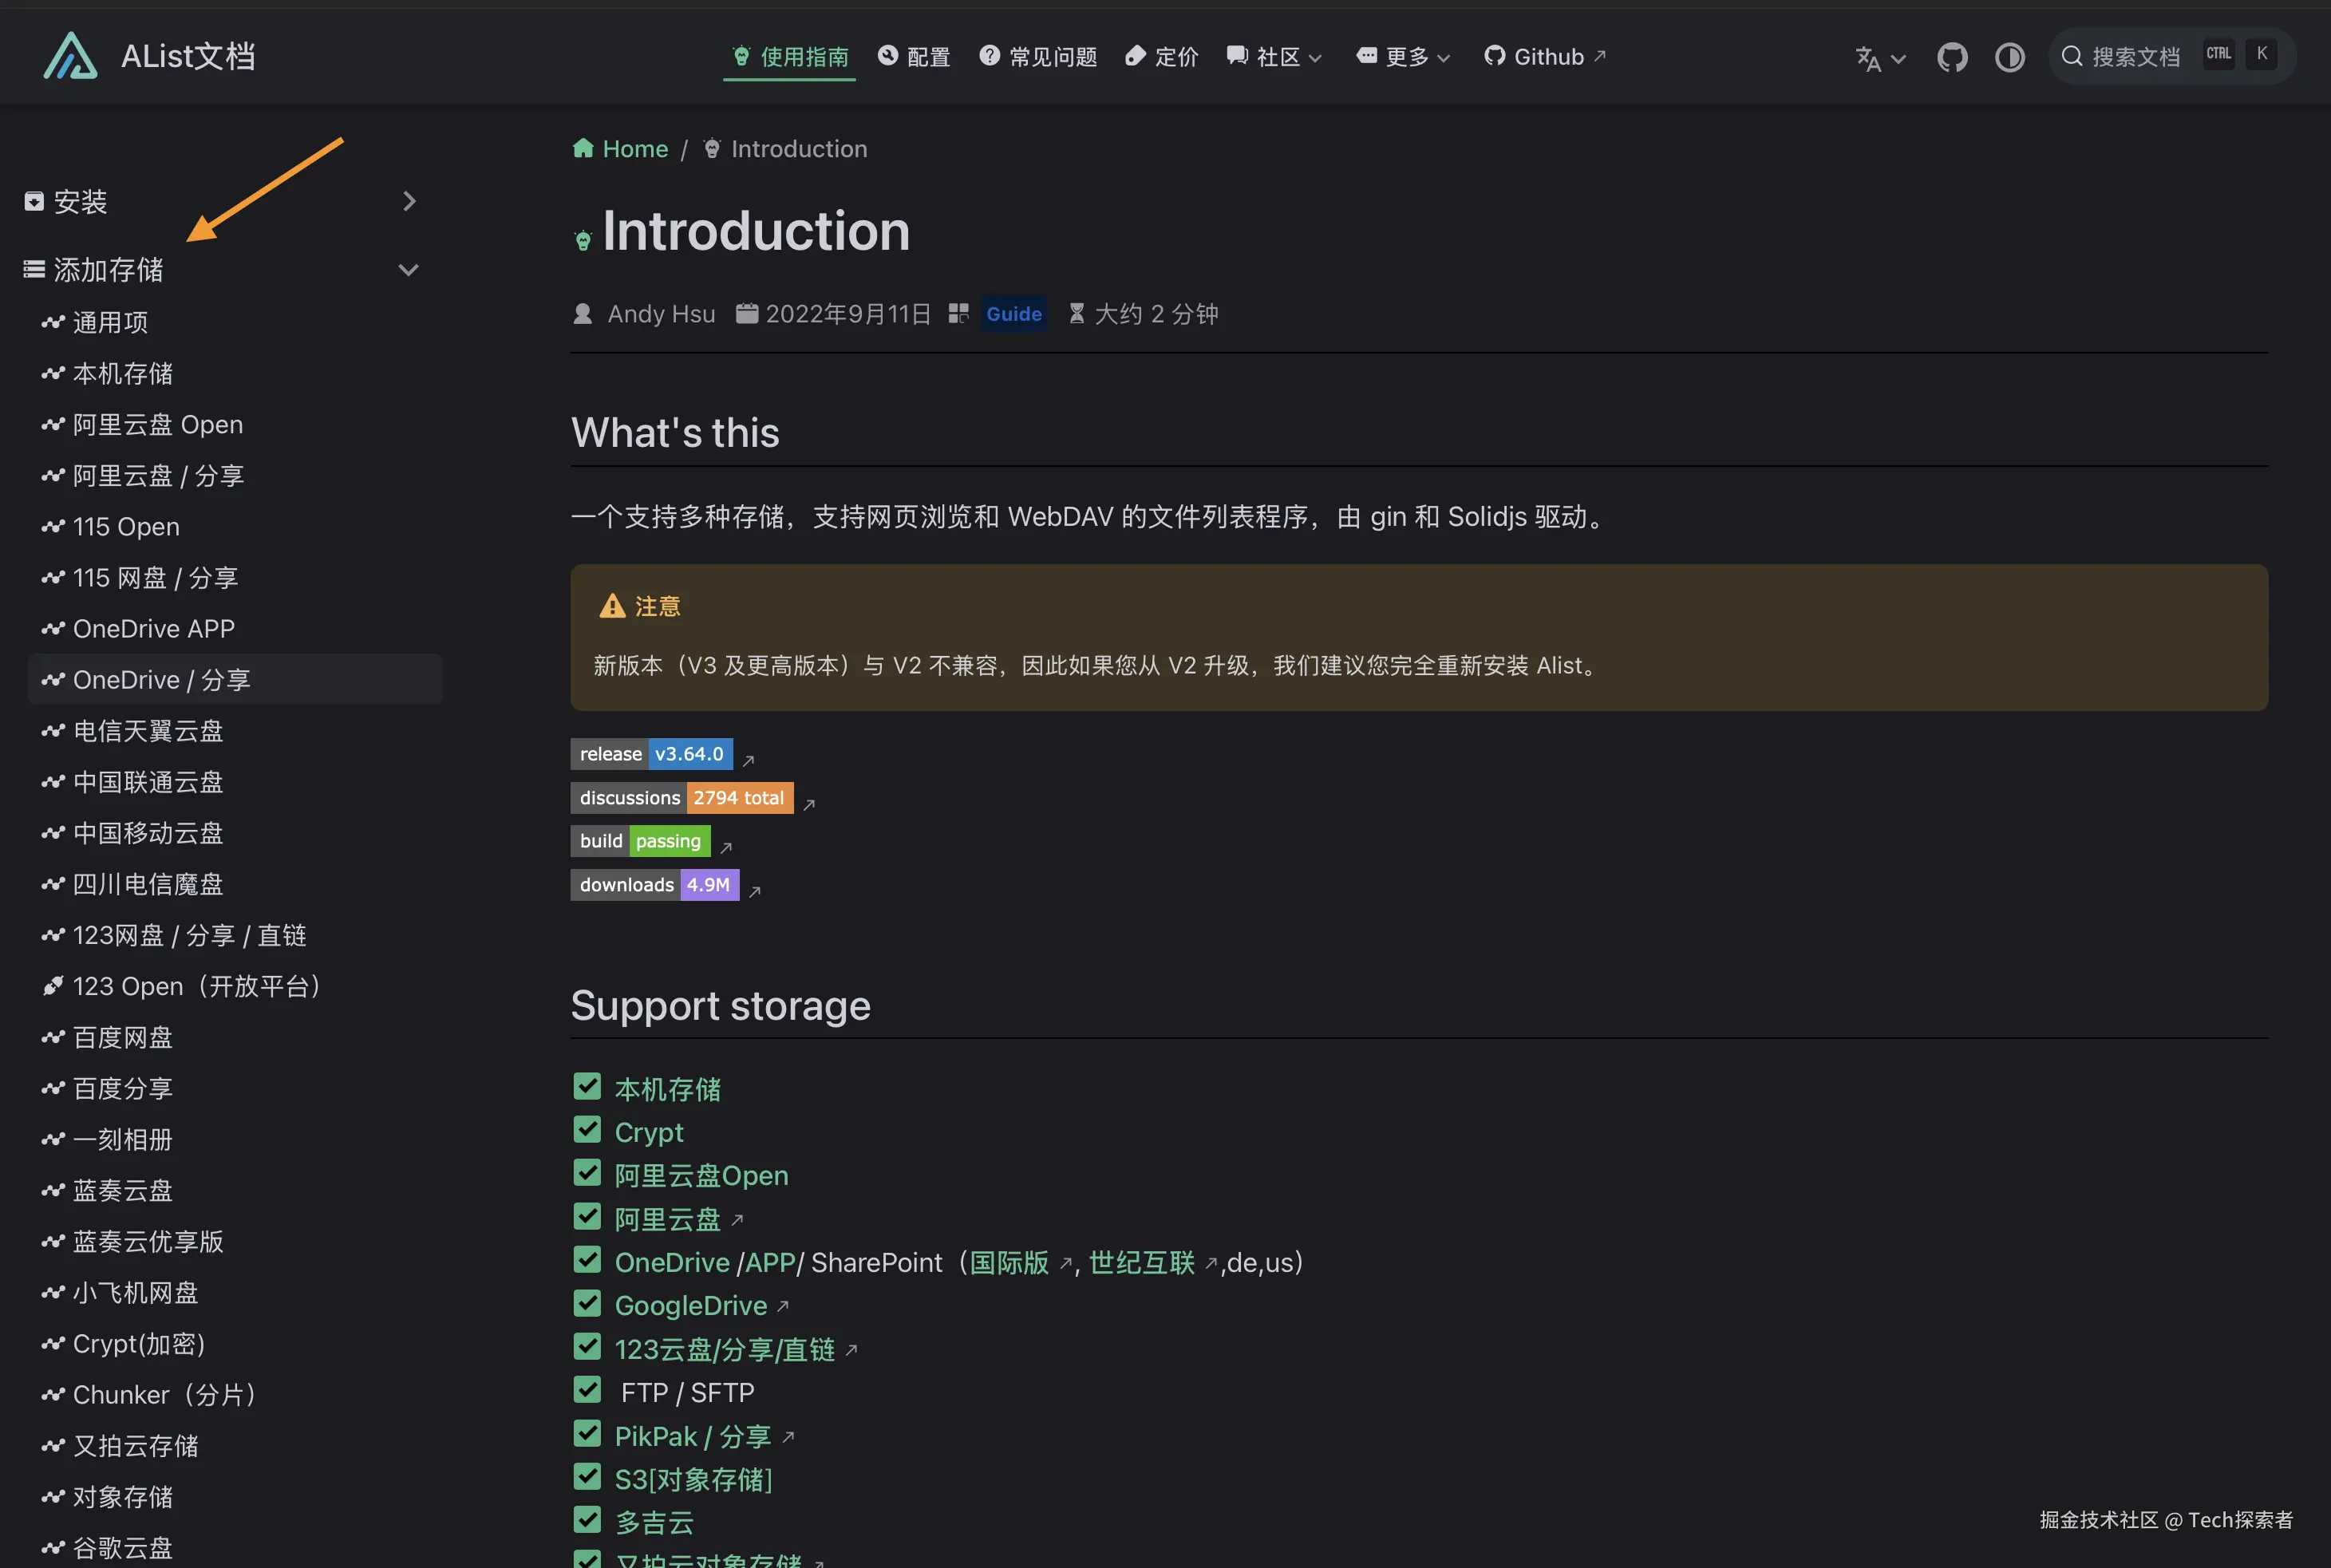The image size is (2331, 1568).
Task: Open the 社区 dropdown menu
Action: (1274, 57)
